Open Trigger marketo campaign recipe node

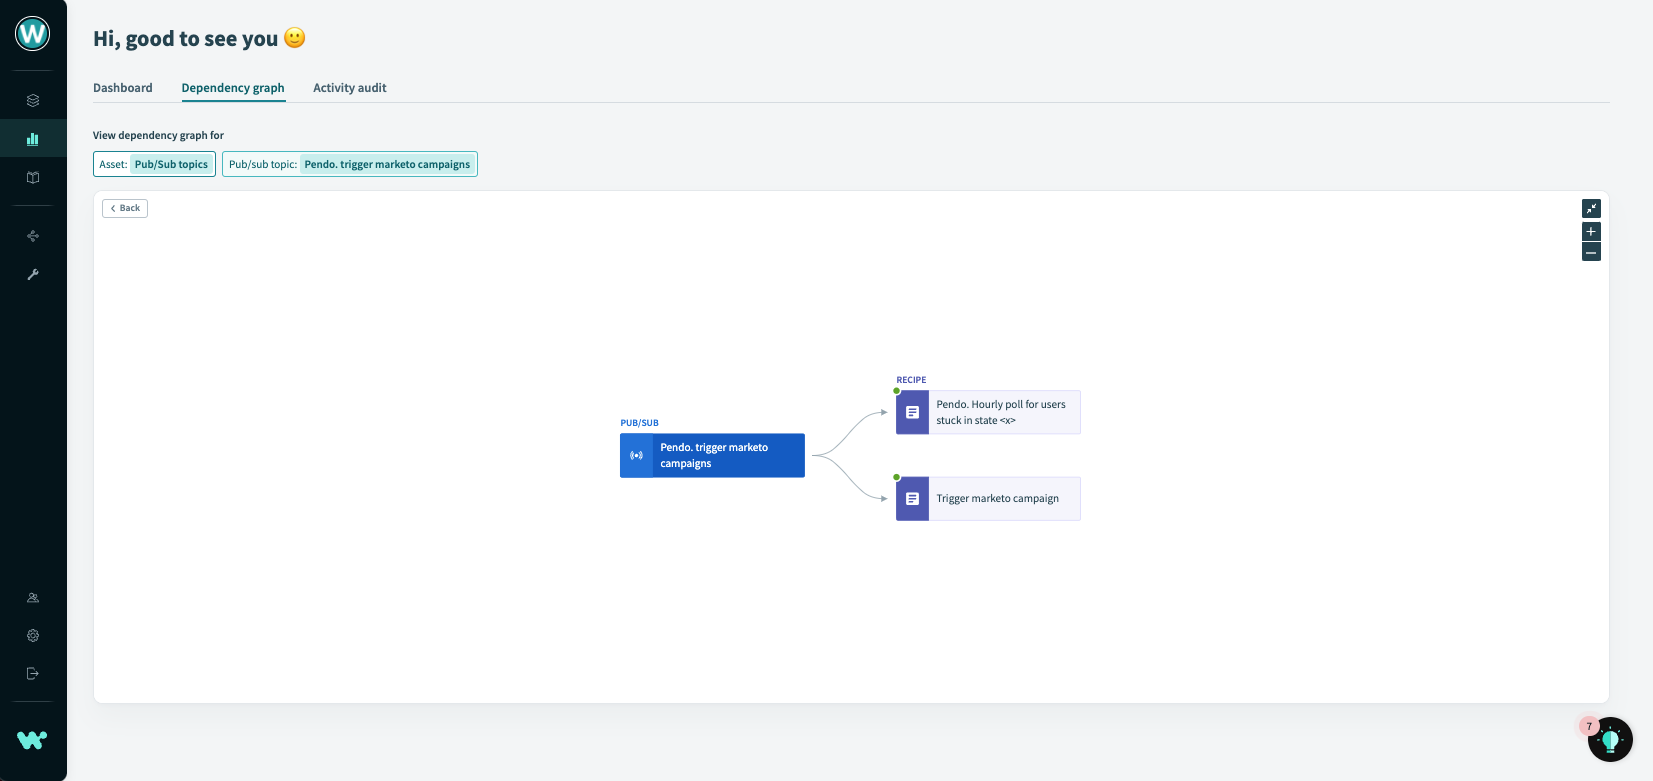(988, 498)
